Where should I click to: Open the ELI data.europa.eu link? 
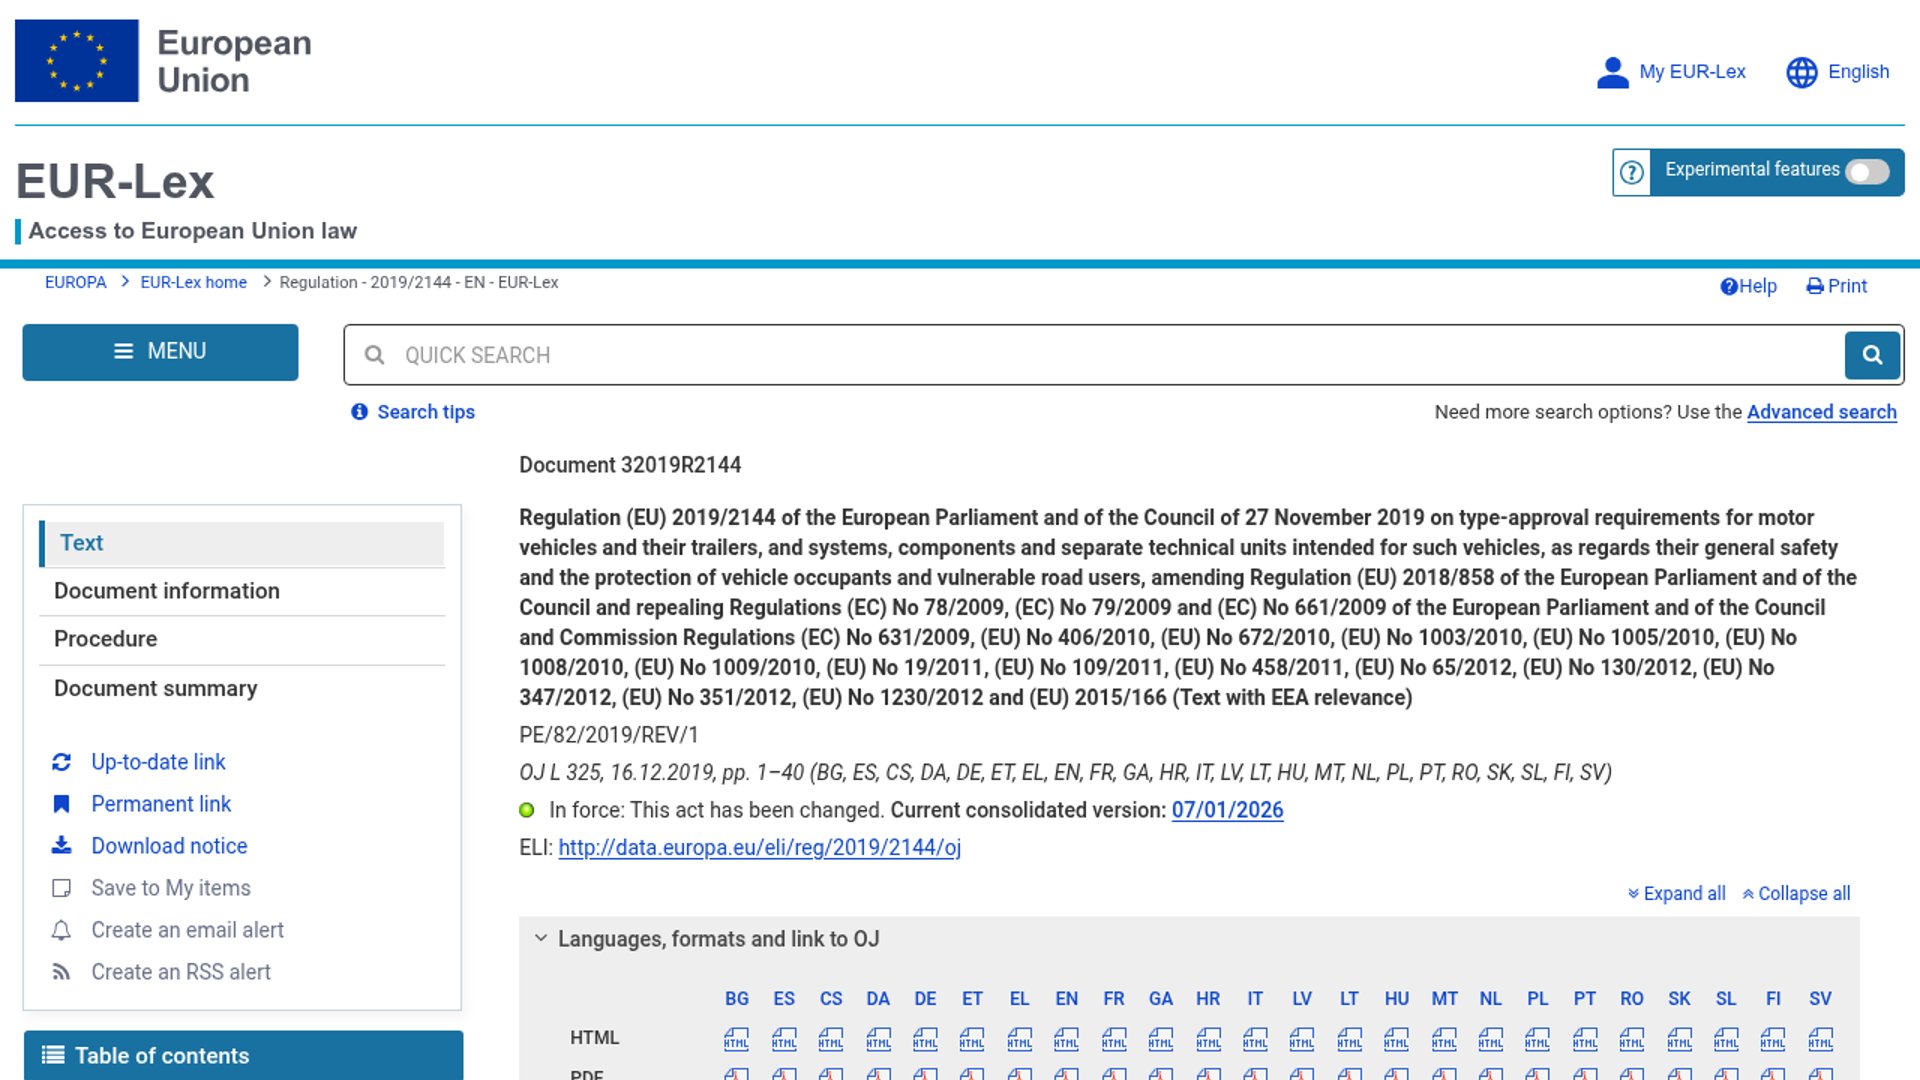[x=759, y=848]
